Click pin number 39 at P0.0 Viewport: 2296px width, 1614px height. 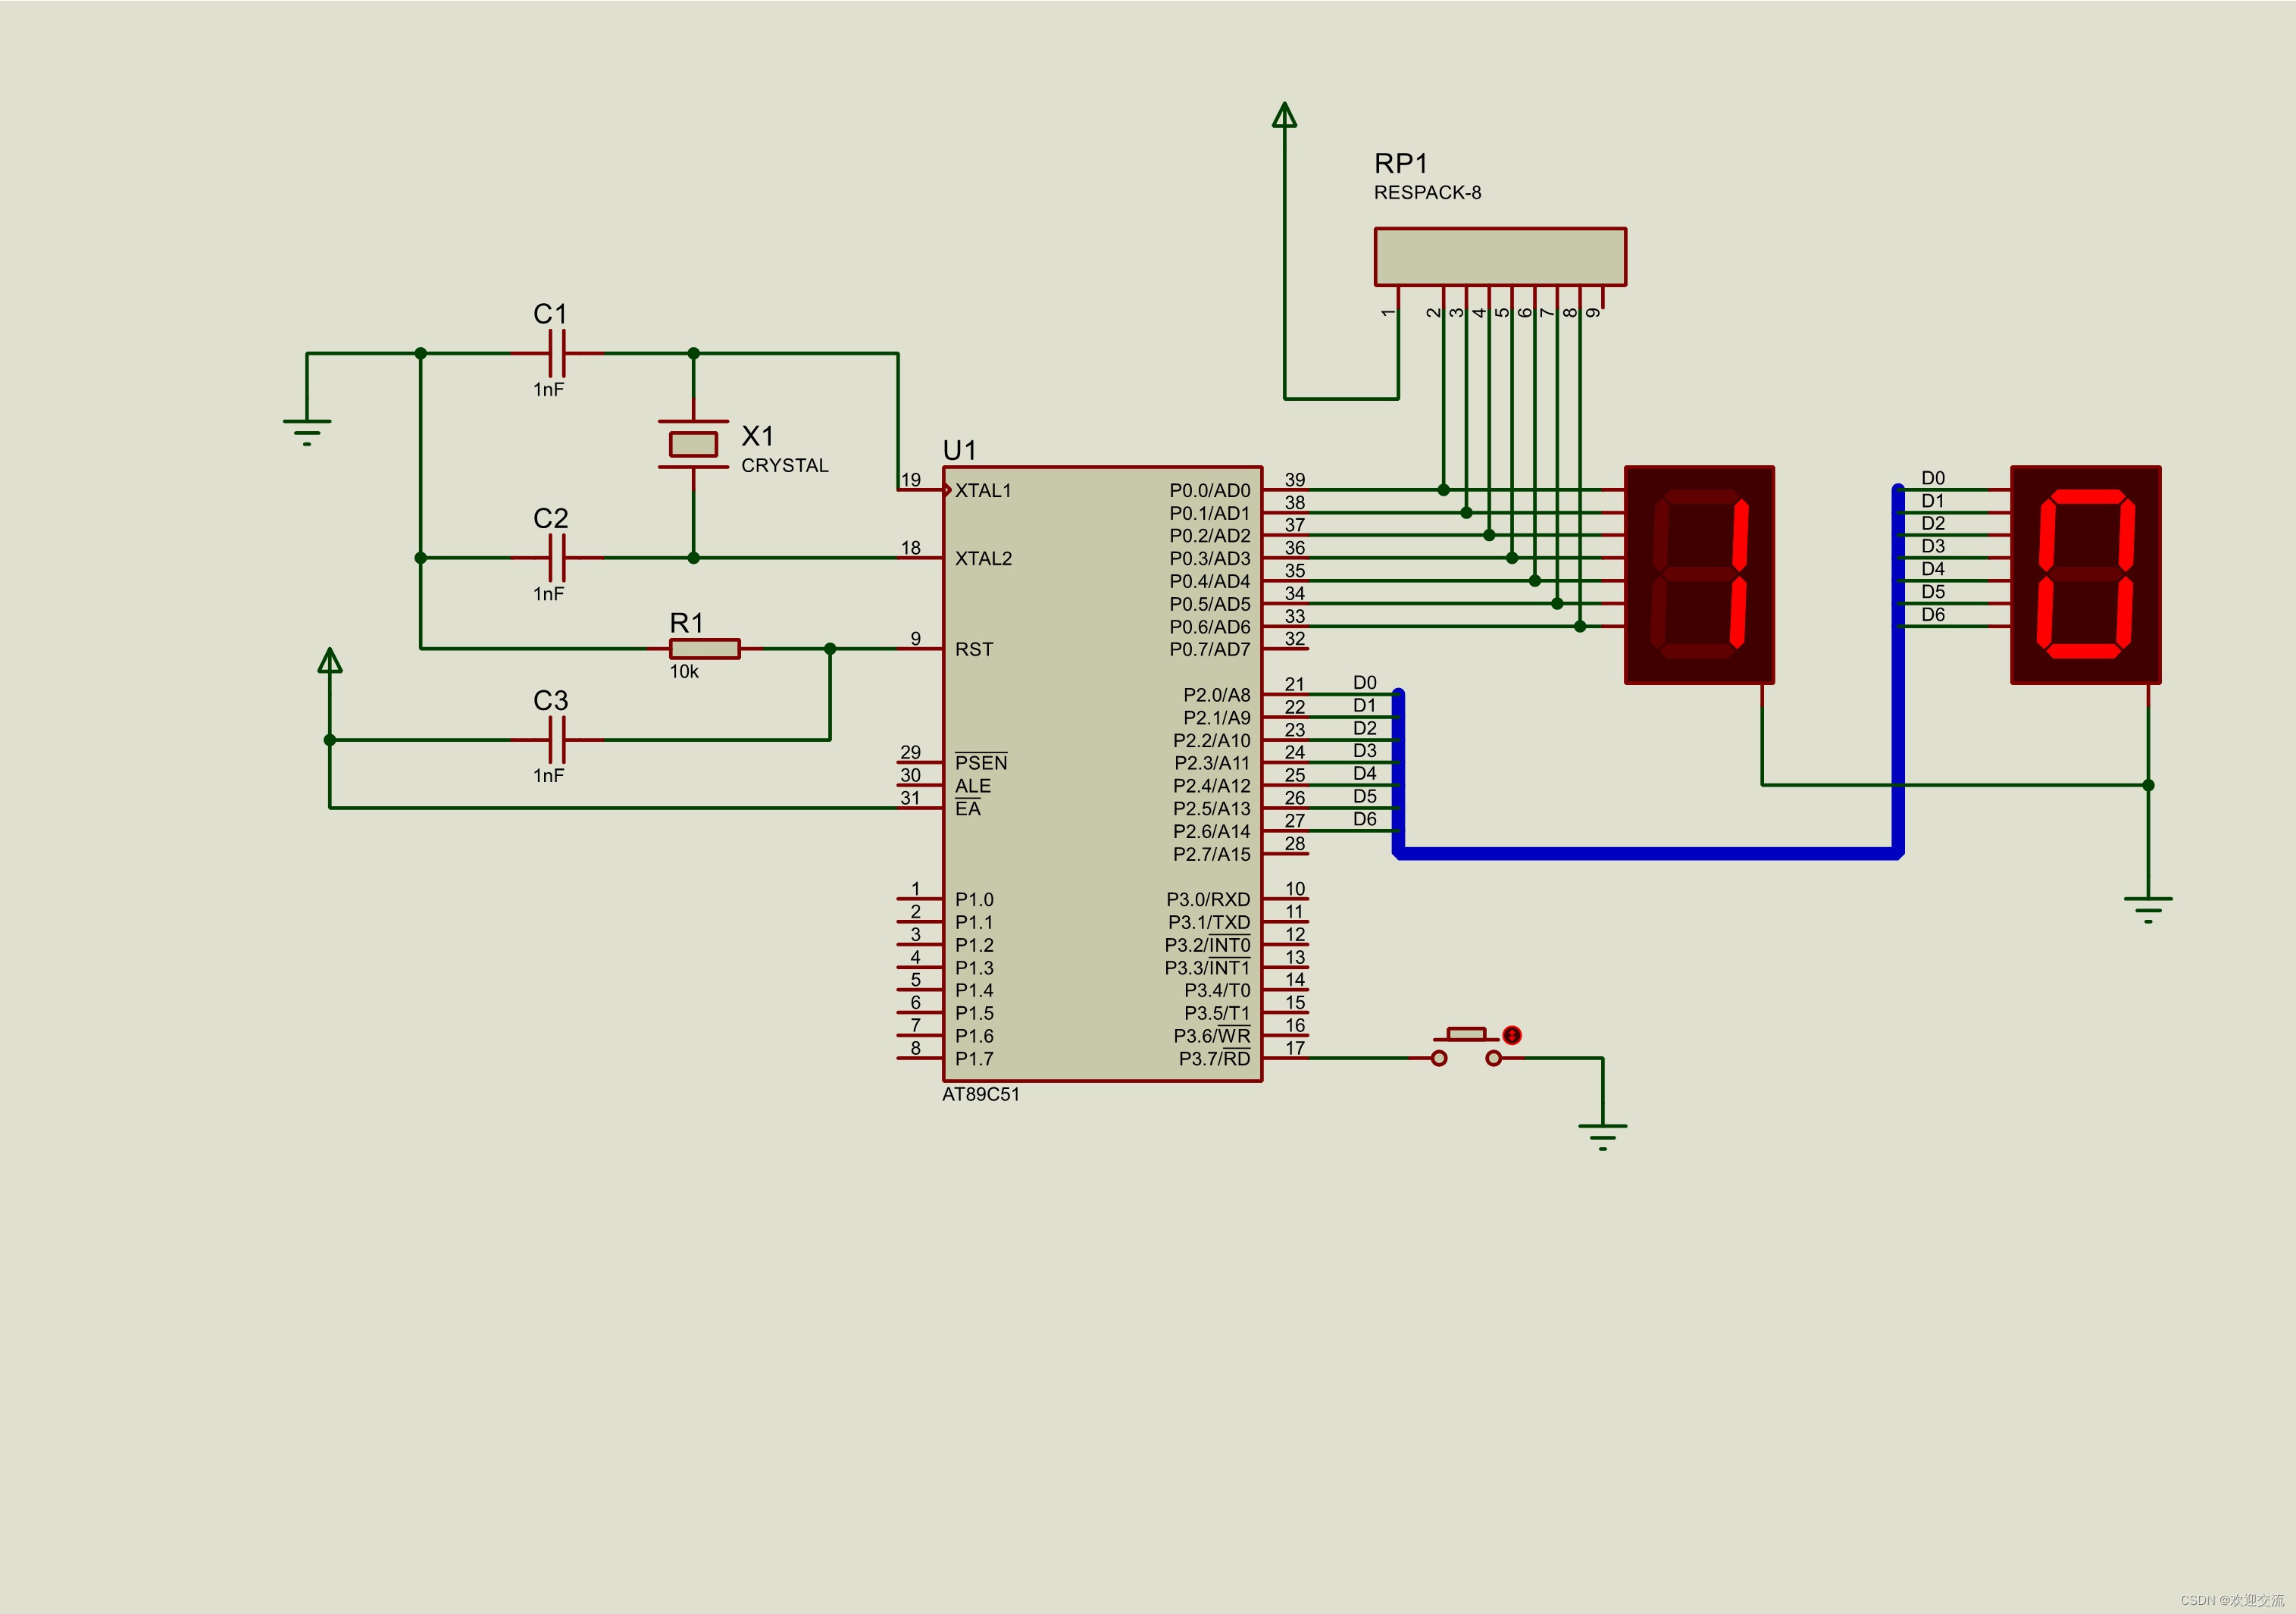[1295, 480]
